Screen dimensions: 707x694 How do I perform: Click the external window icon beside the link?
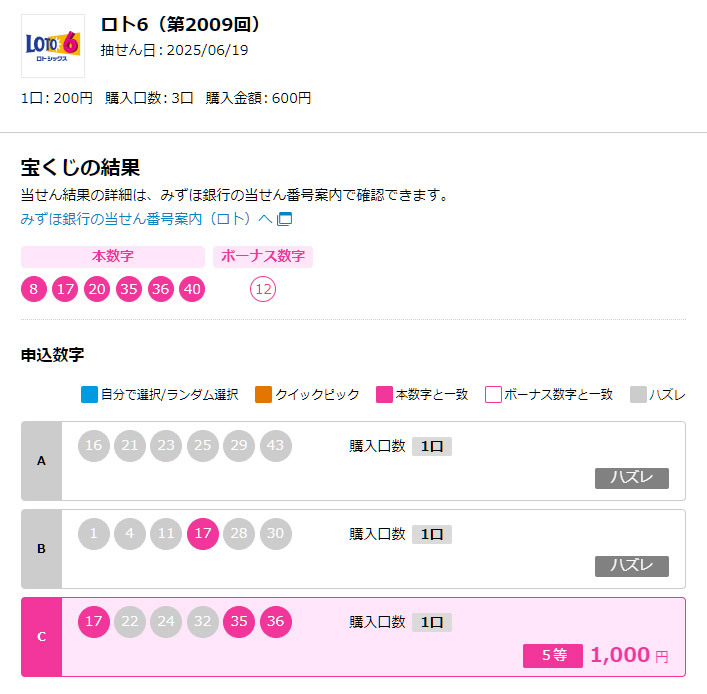[x=285, y=219]
